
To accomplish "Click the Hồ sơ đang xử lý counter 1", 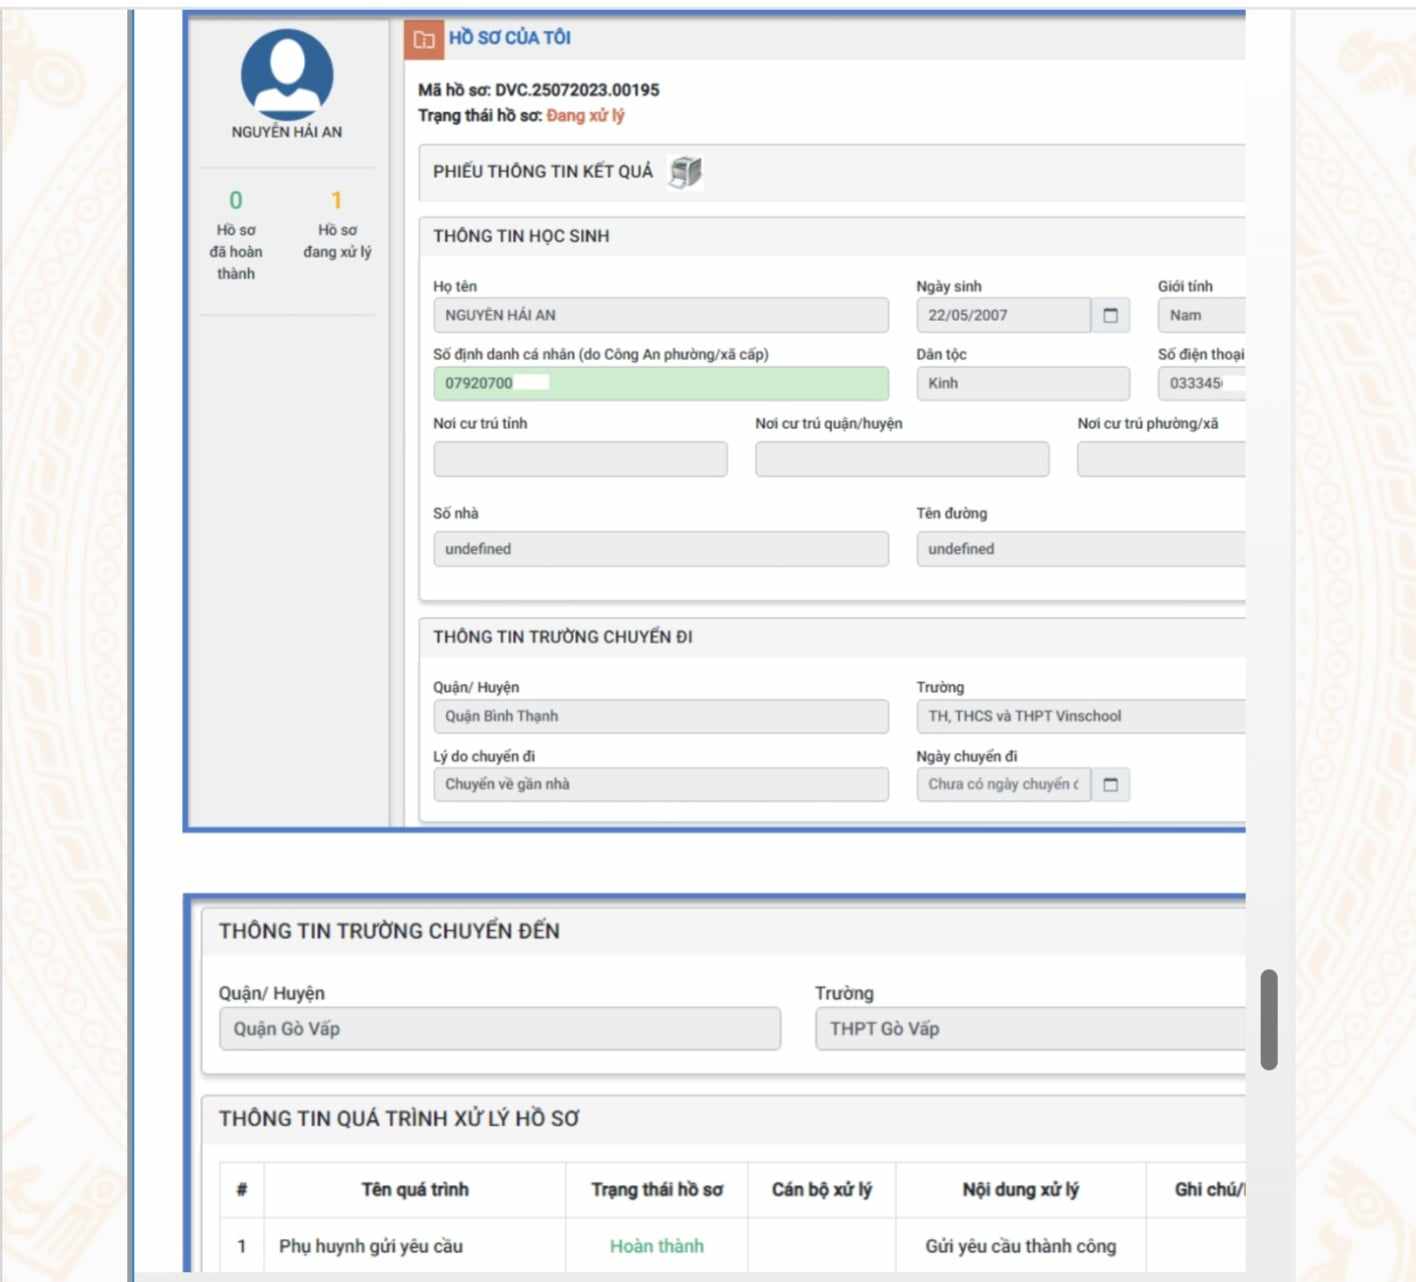I will (337, 200).
